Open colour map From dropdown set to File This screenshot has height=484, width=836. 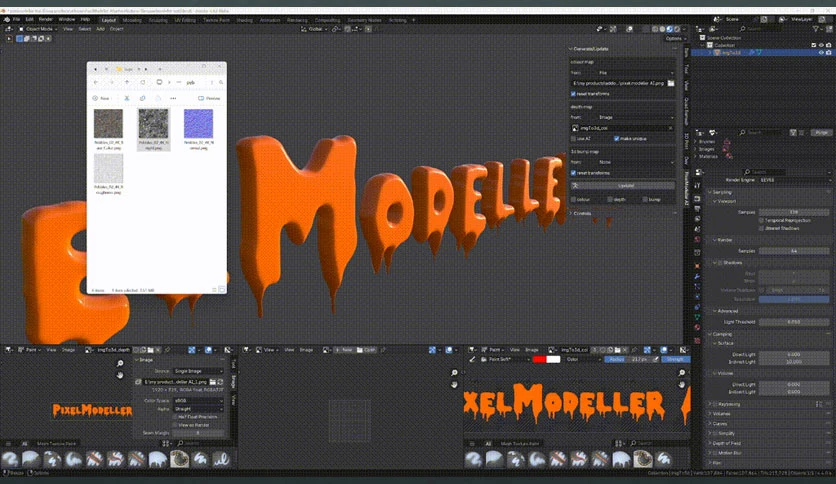point(636,72)
